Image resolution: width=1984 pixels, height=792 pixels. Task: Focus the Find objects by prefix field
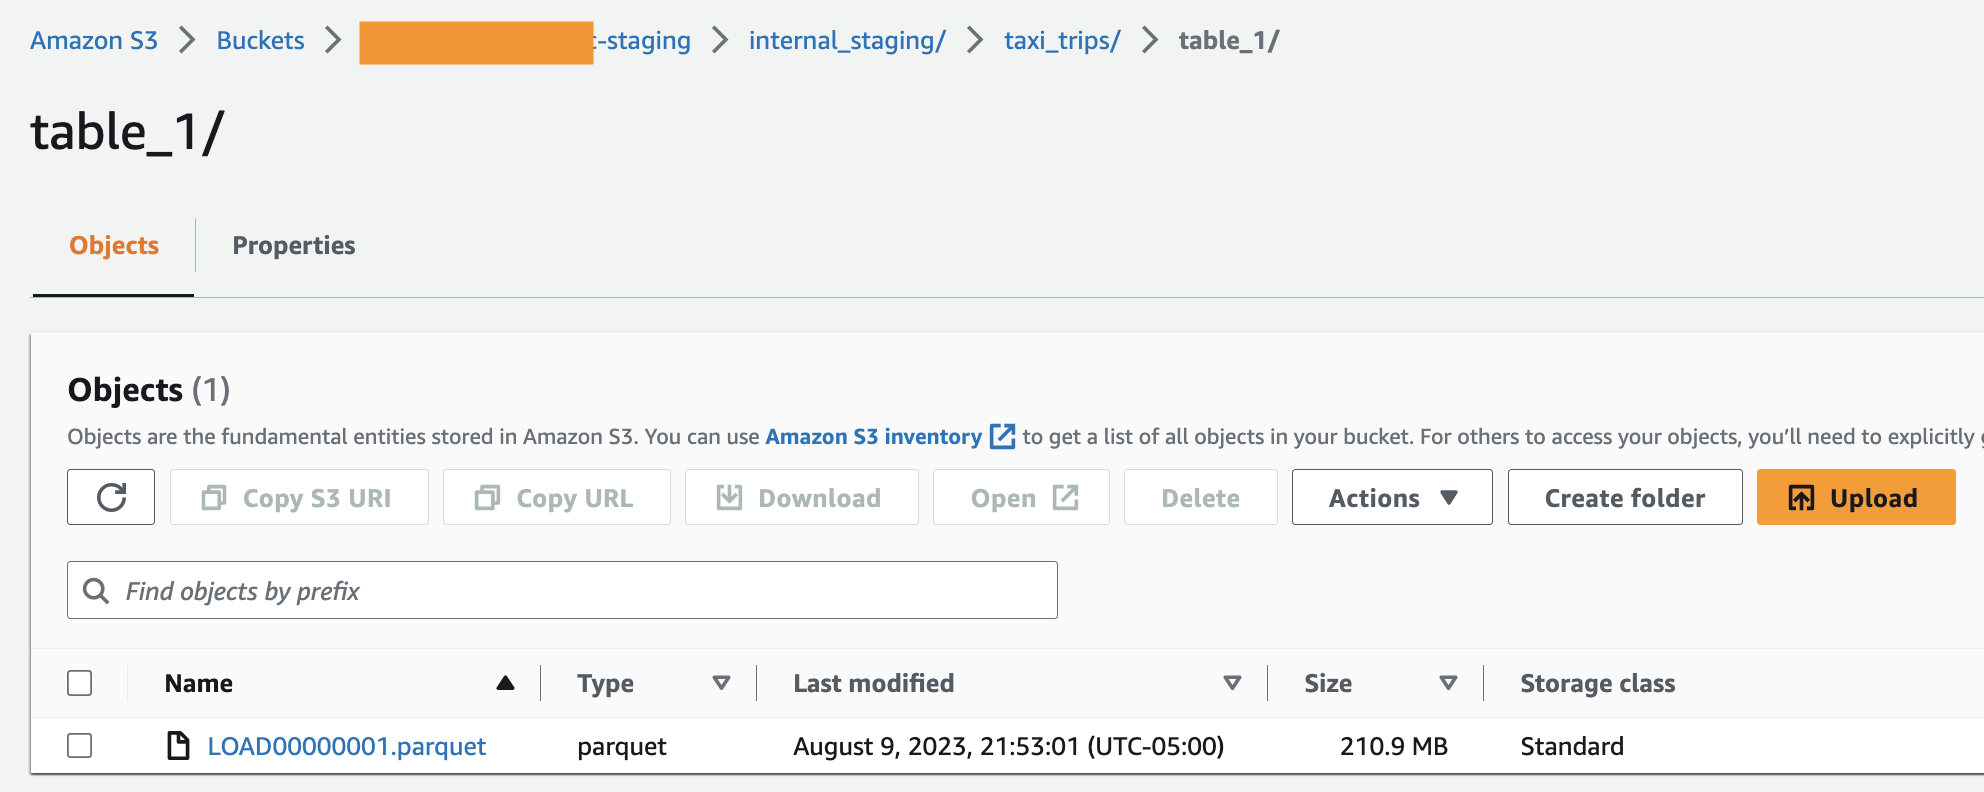[x=562, y=590]
